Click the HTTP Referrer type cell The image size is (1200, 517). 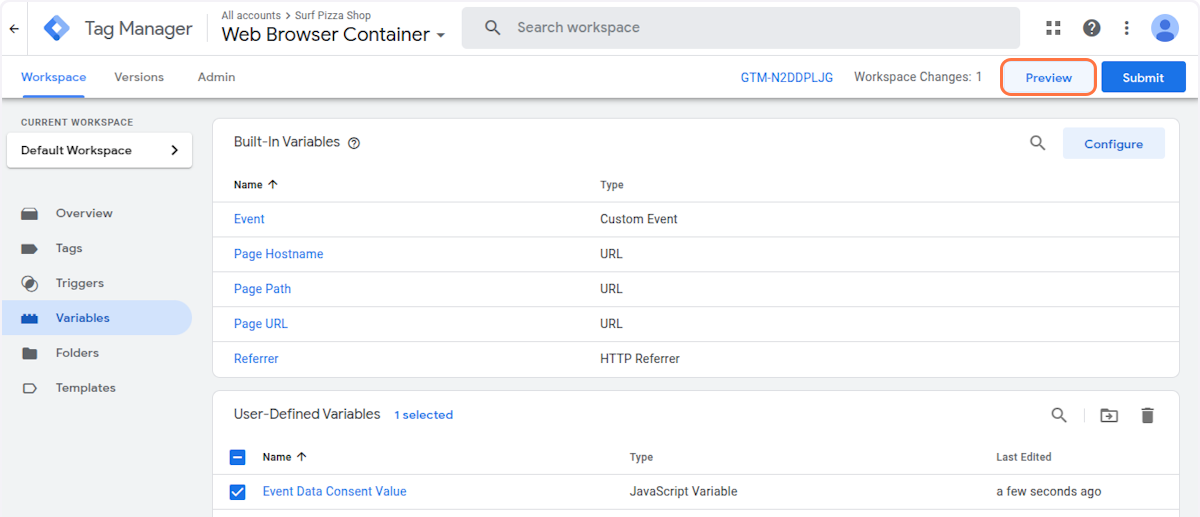[640, 359]
